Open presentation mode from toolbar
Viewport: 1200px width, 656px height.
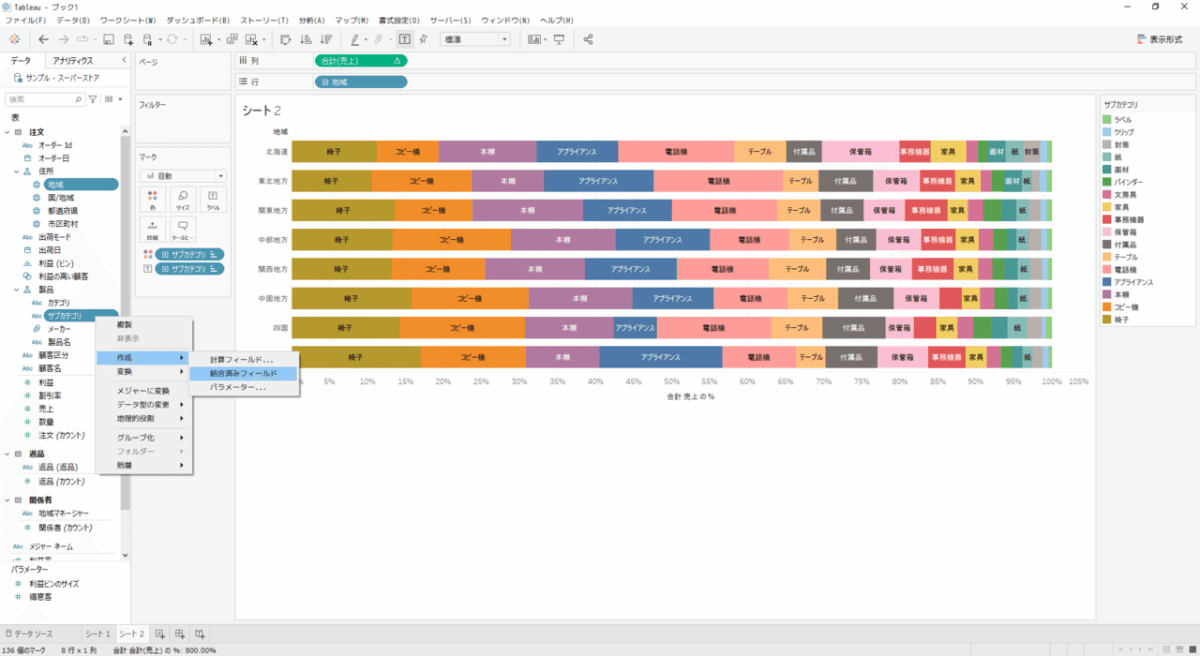pos(558,39)
